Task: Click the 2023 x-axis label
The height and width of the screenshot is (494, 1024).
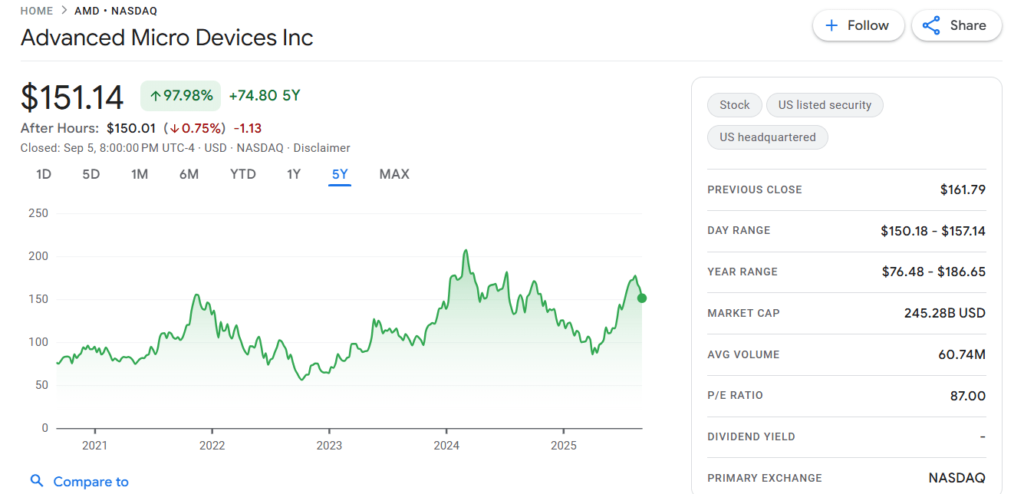Action: [328, 446]
